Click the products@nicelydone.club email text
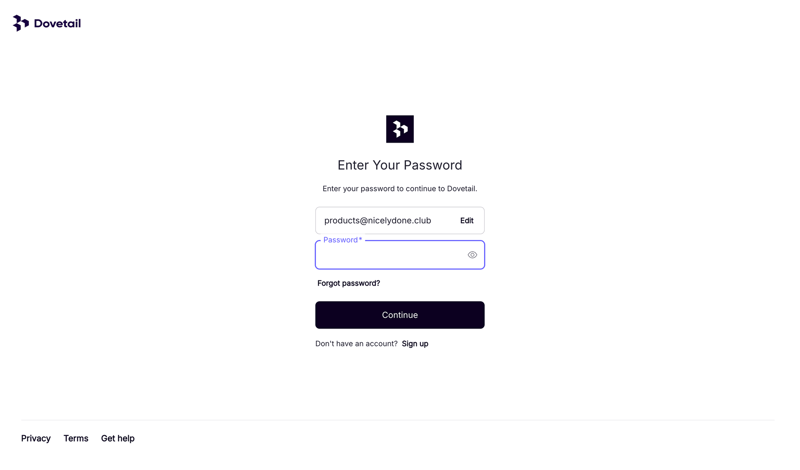Viewport: 800px width, 470px height. (x=377, y=221)
